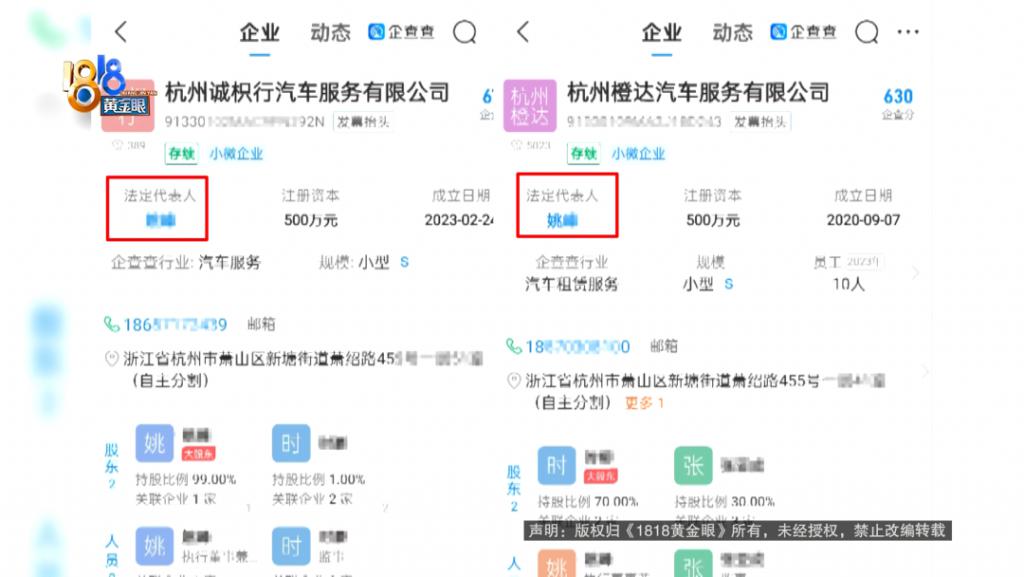1024x577 pixels.
Task: Tap the S scale badge on 杭州橙达
Action: pyautogui.click(x=729, y=284)
